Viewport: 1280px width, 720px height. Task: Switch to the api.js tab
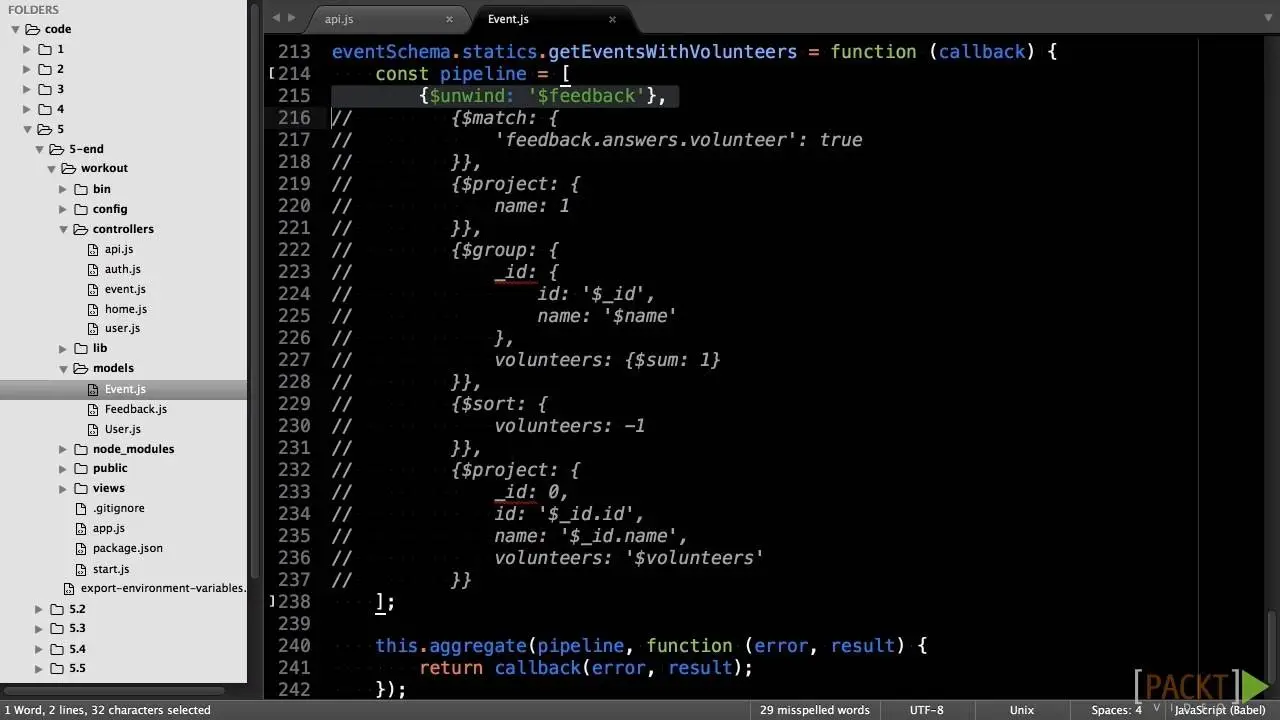[338, 19]
